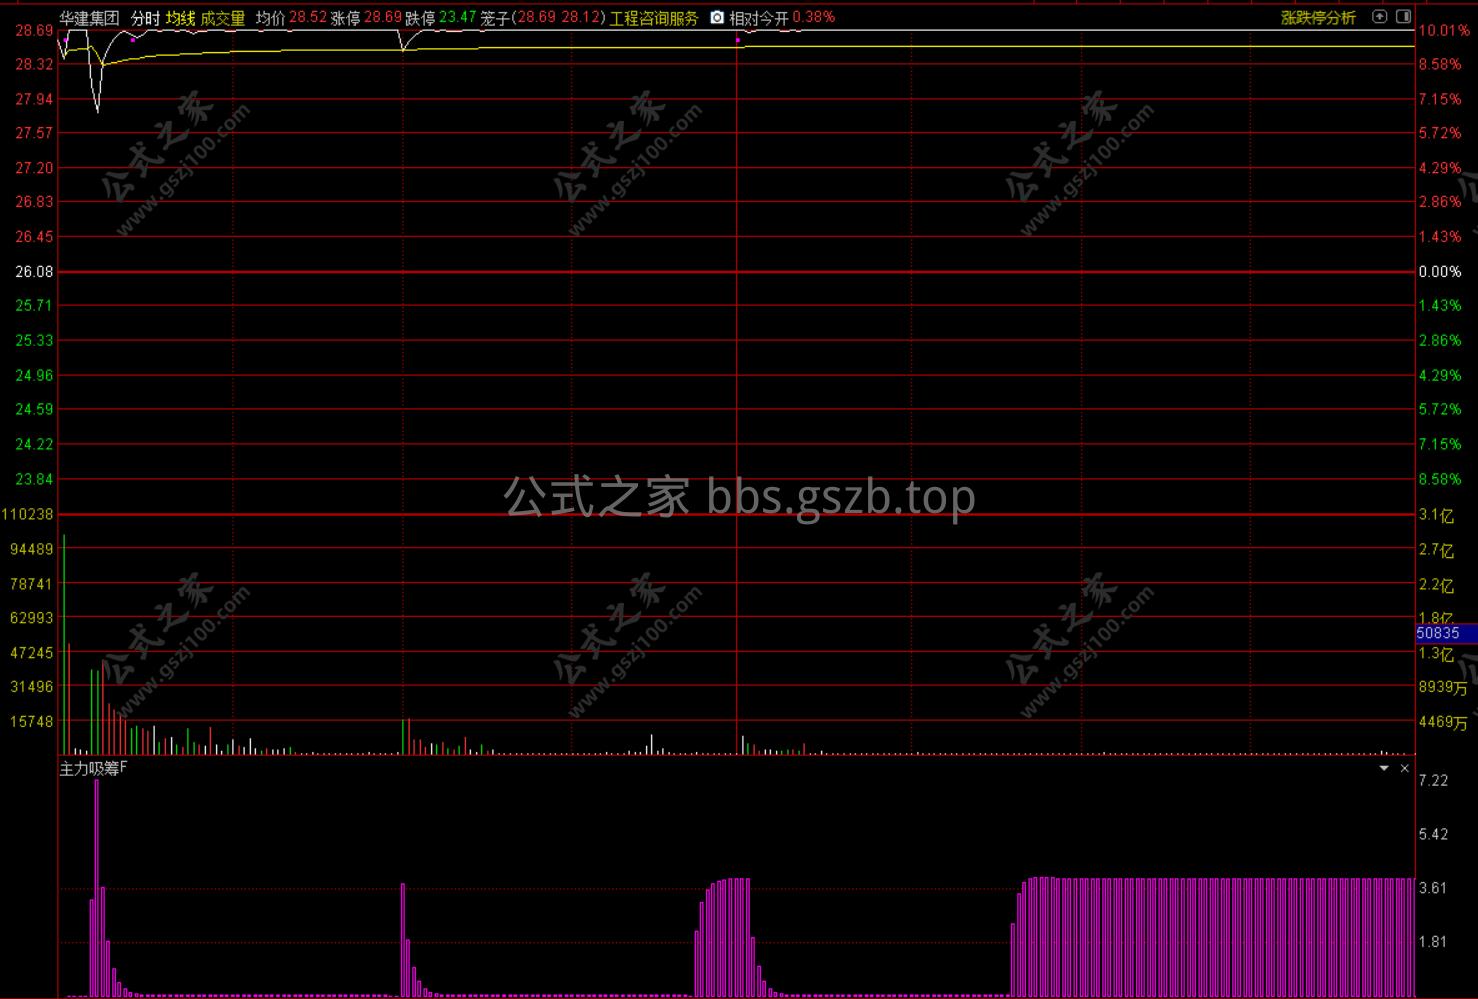Click the 10.01% limit-up percentage label
This screenshot has height=999, width=1478.
coord(1443,31)
